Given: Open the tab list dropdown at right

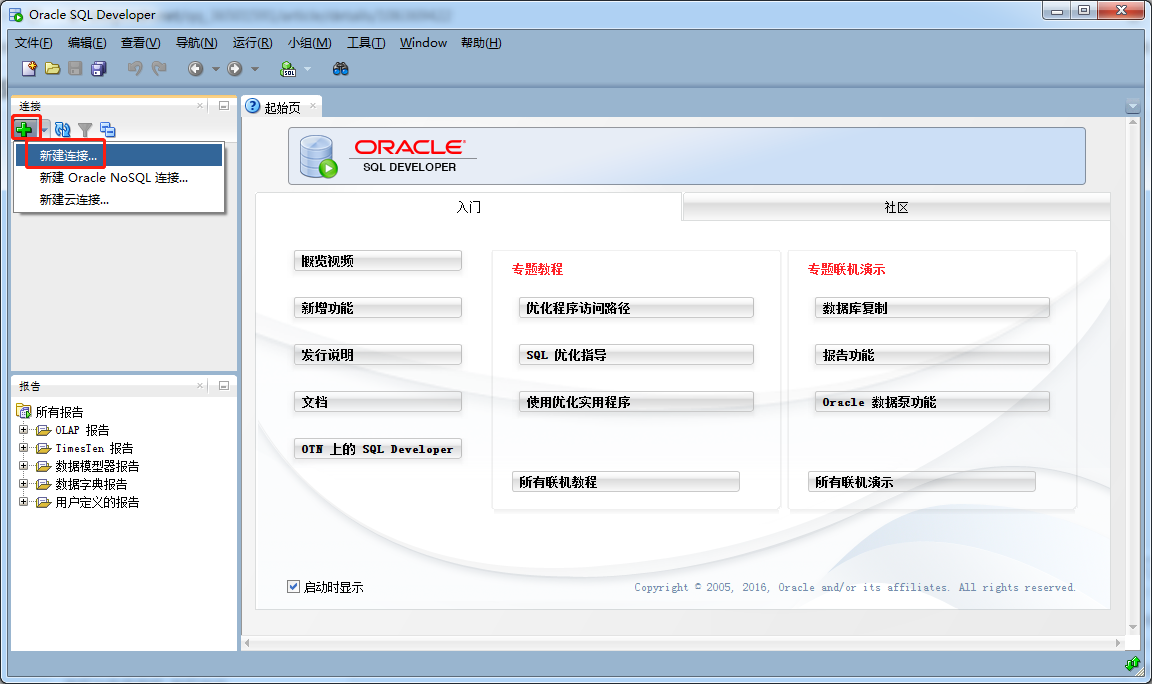Looking at the screenshot, I should [x=1132, y=107].
